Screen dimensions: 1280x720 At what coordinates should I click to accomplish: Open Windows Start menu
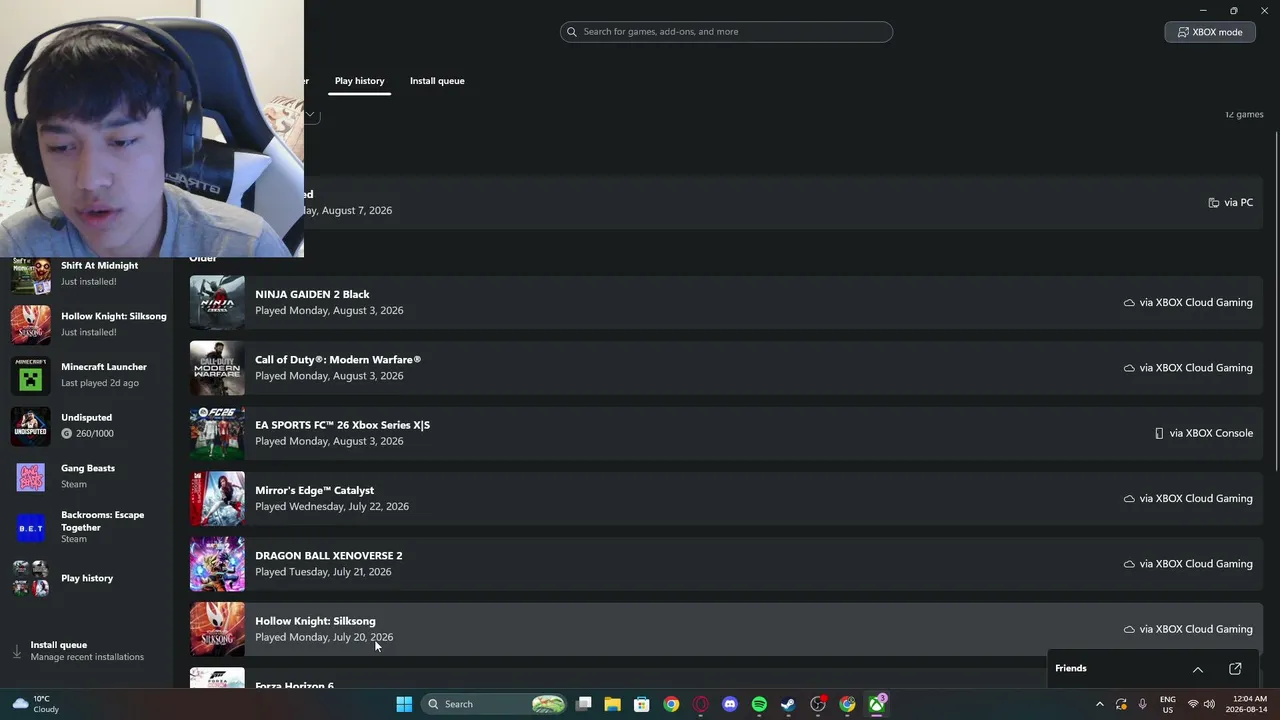coord(404,704)
